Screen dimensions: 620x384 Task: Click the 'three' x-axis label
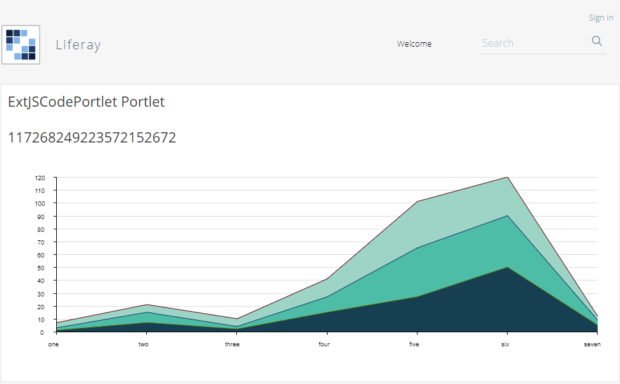232,344
